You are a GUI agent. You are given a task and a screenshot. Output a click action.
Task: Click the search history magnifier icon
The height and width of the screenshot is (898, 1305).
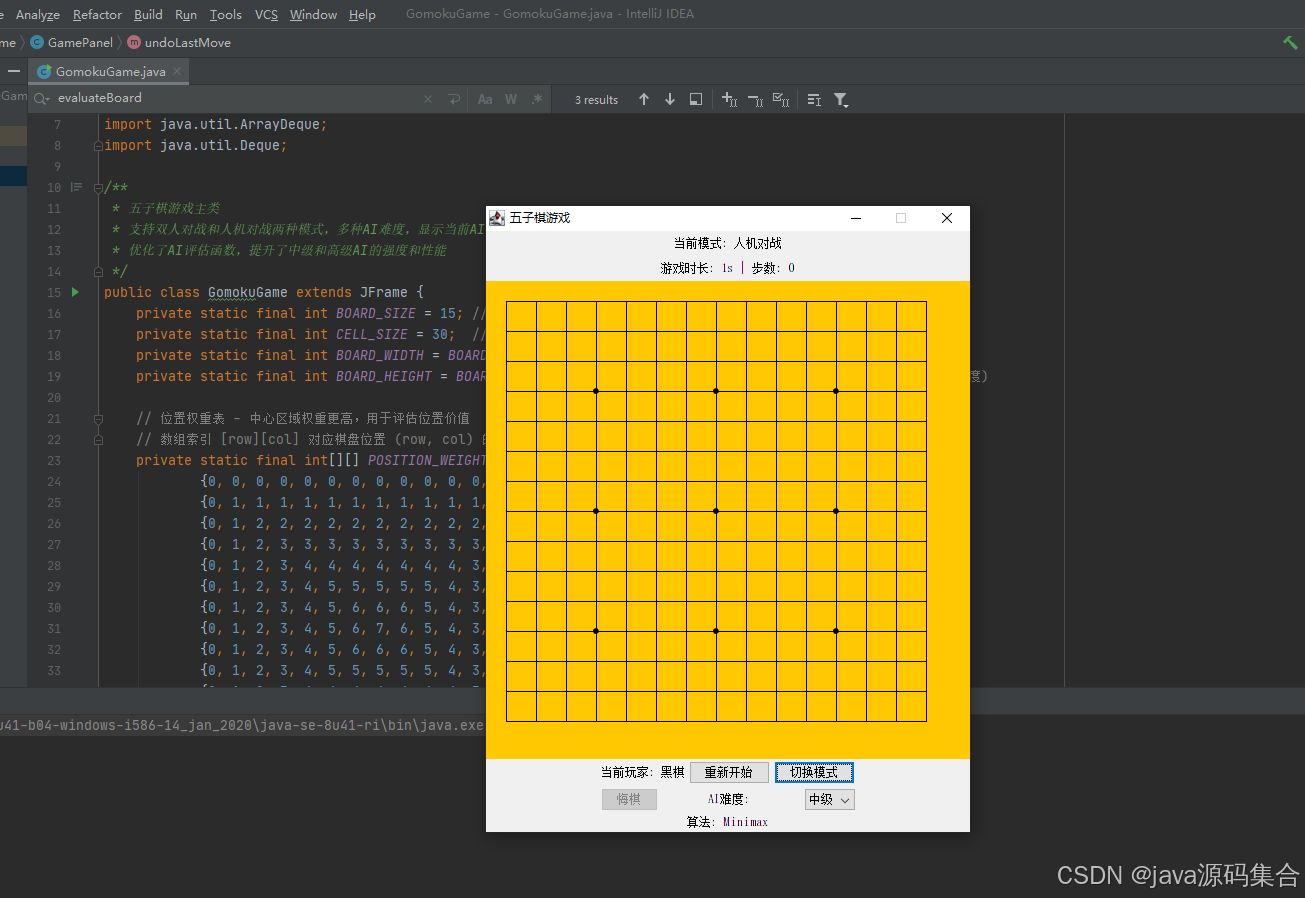tap(41, 98)
